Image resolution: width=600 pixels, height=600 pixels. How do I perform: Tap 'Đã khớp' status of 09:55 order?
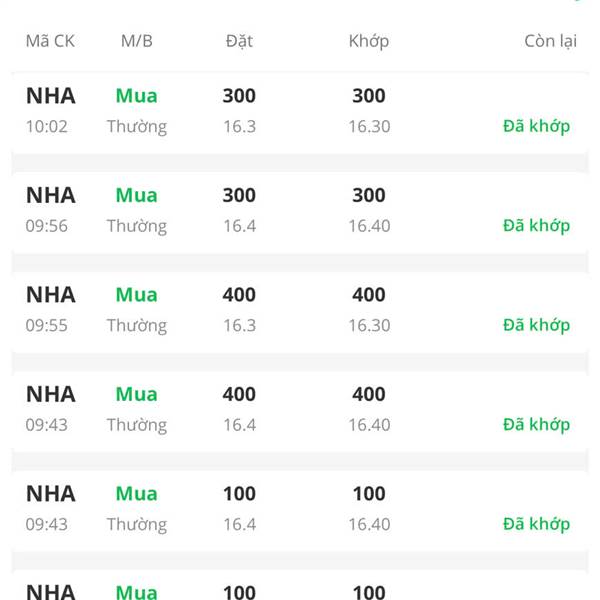536,325
